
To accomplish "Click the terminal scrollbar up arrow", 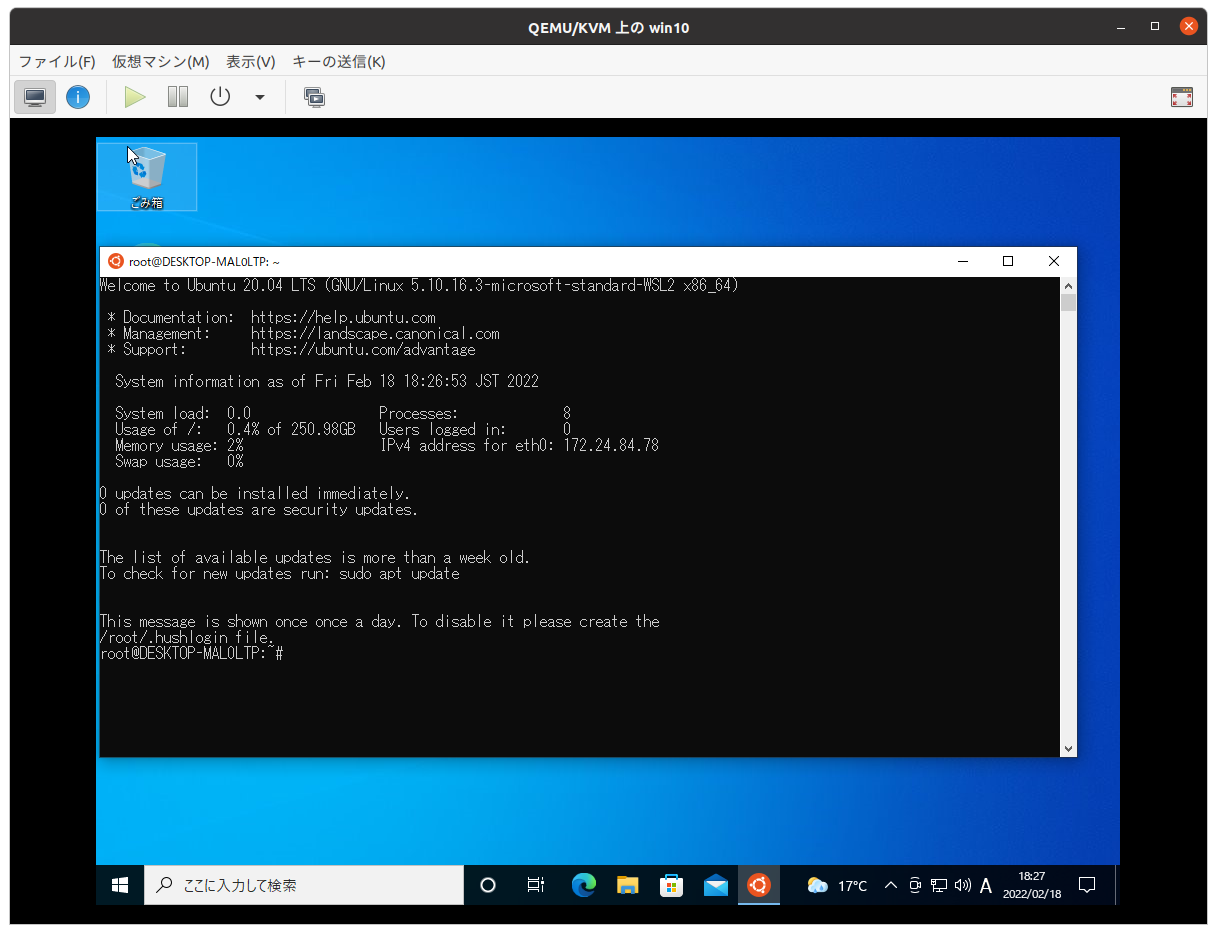I will pyautogui.click(x=1068, y=286).
